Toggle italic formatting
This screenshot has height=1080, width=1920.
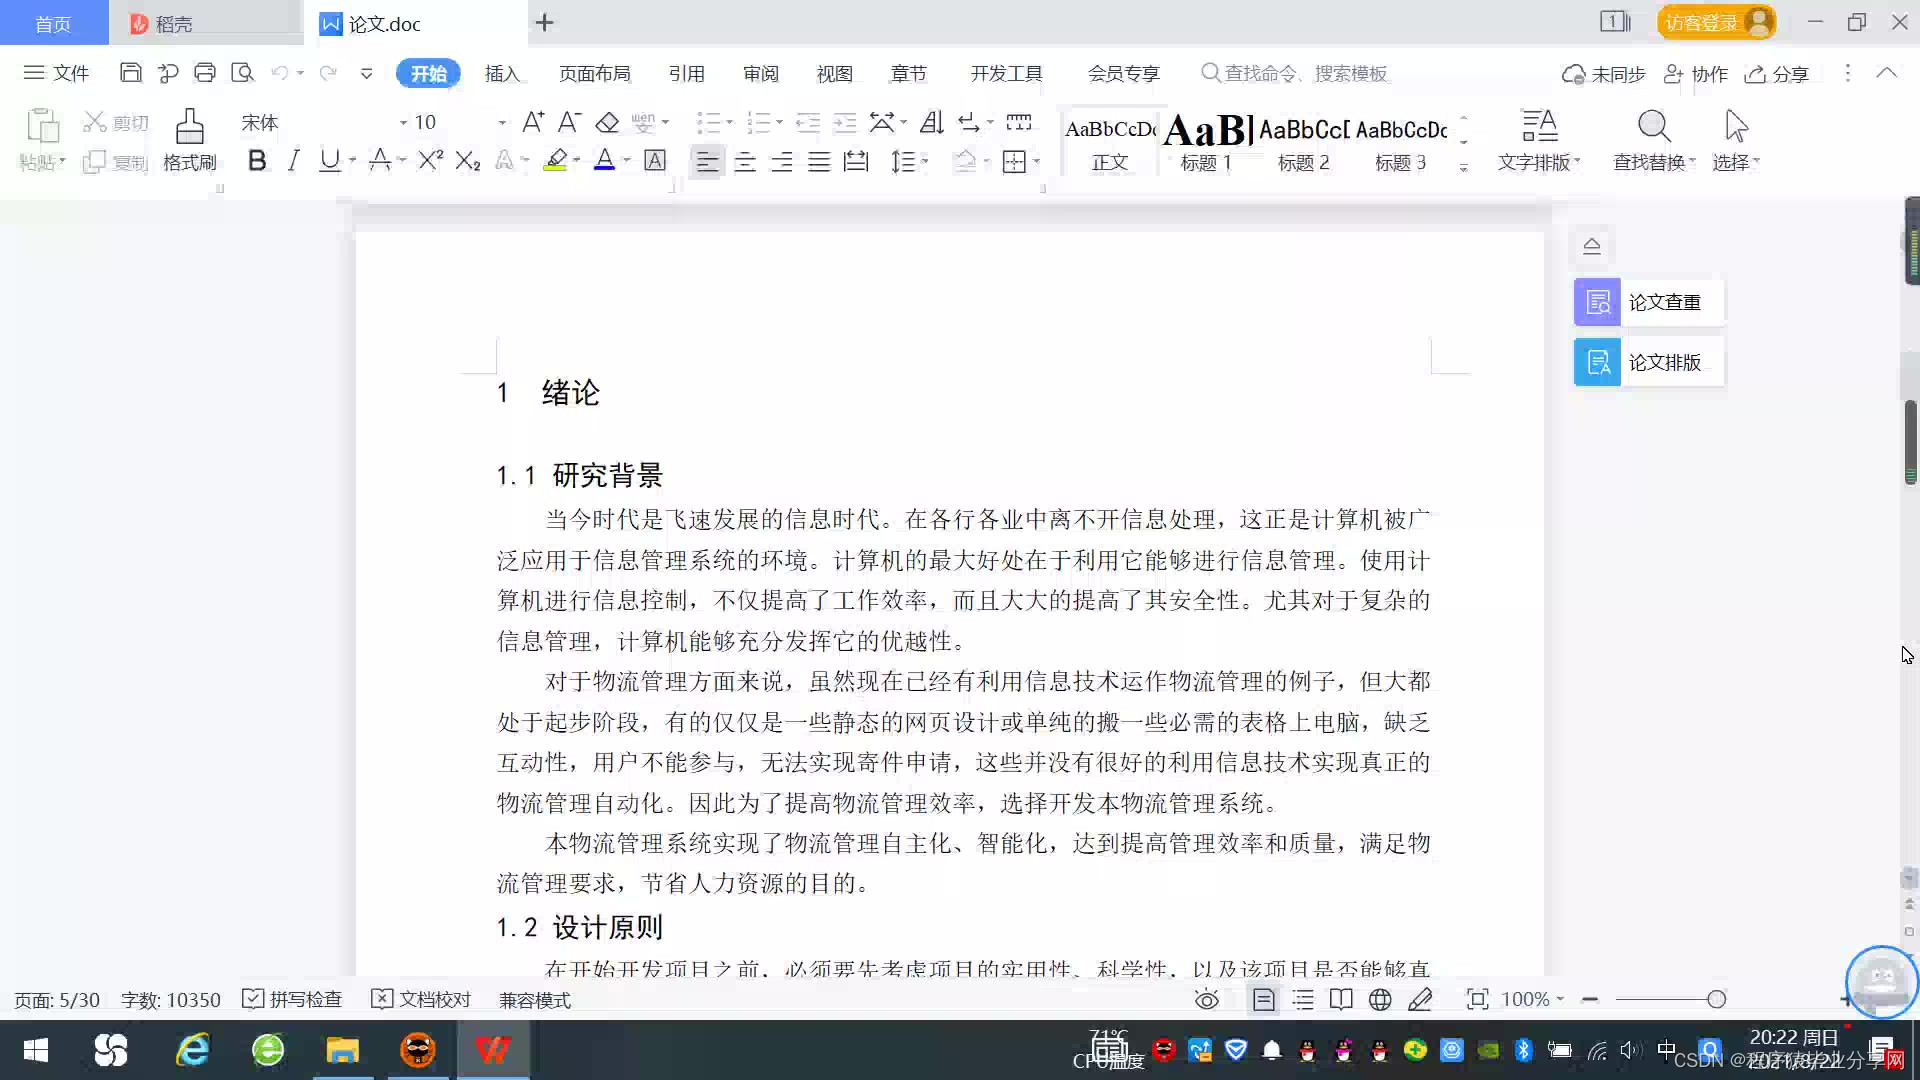click(x=293, y=161)
